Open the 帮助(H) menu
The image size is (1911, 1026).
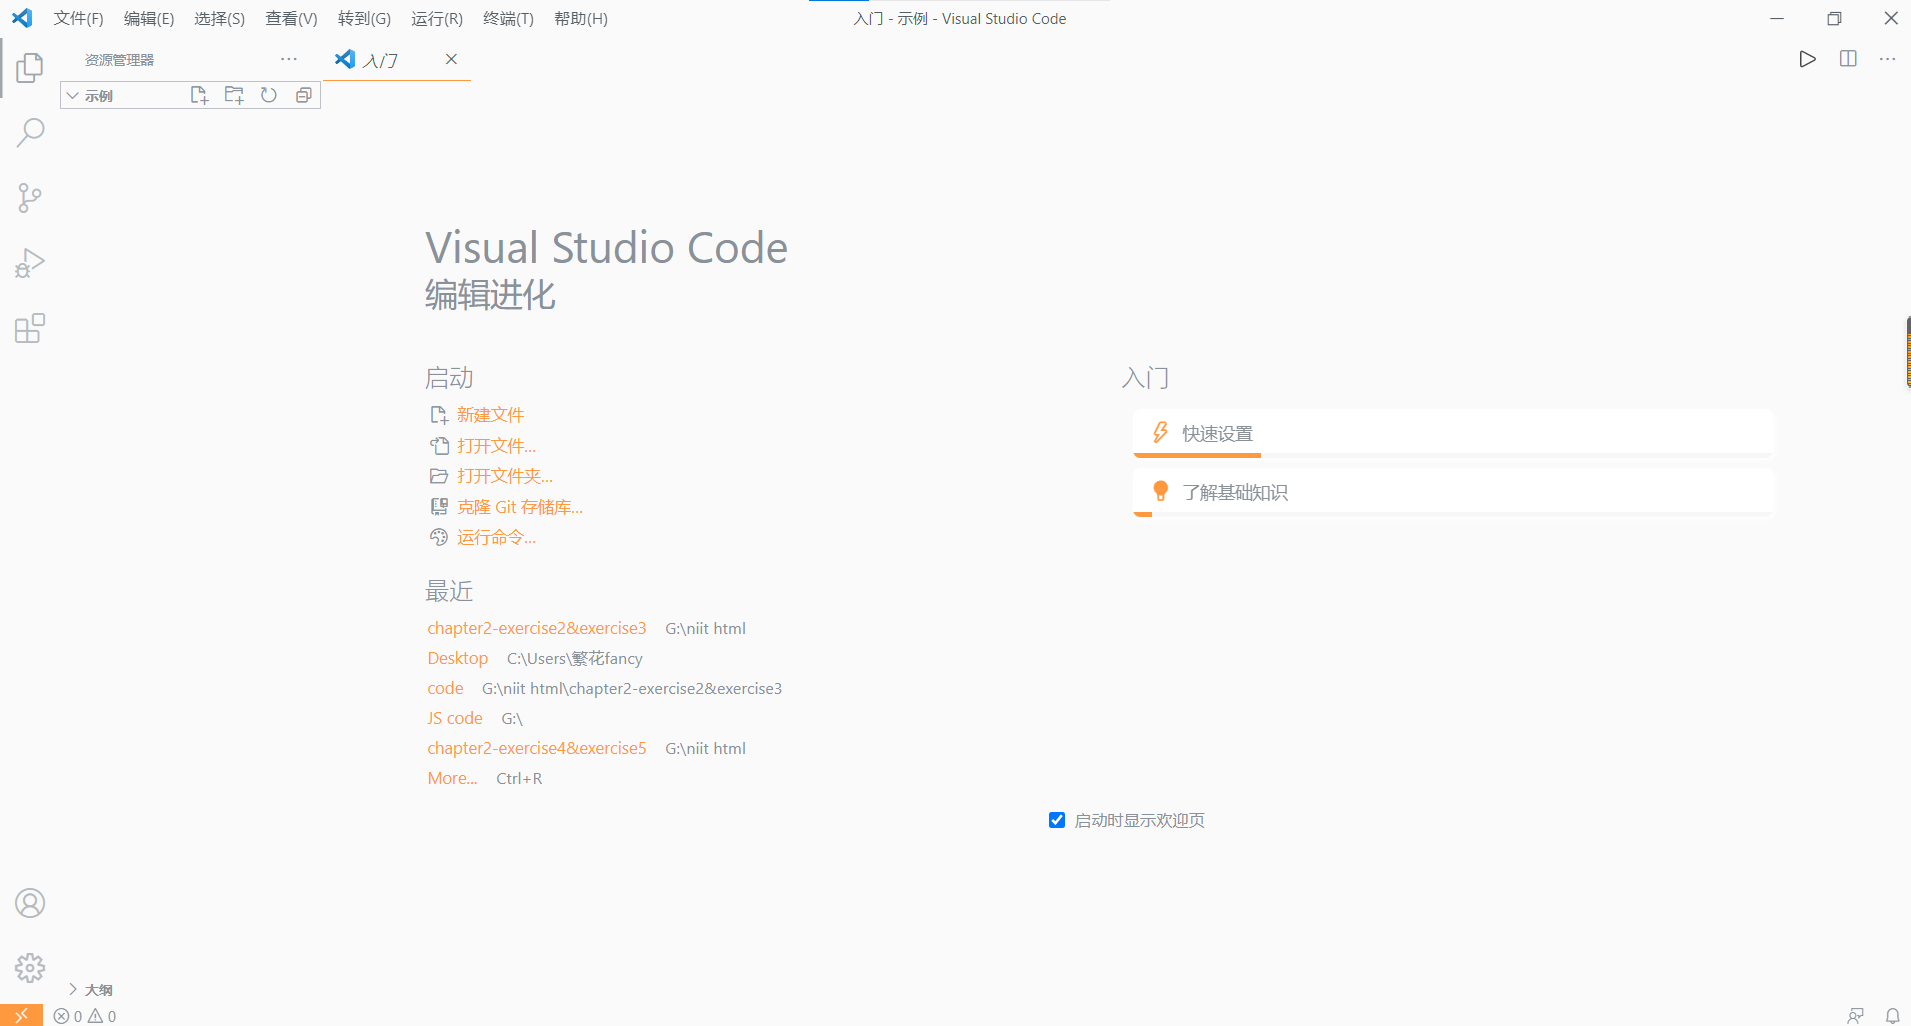click(x=581, y=18)
